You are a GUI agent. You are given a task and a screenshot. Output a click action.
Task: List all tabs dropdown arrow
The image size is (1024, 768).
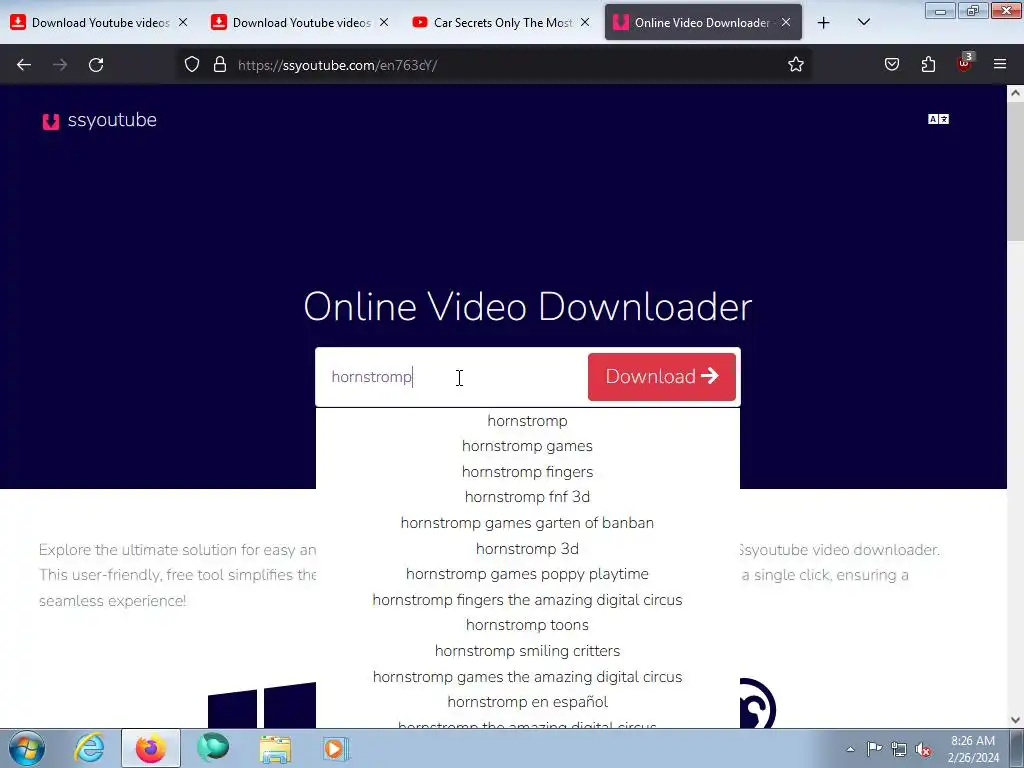[863, 22]
